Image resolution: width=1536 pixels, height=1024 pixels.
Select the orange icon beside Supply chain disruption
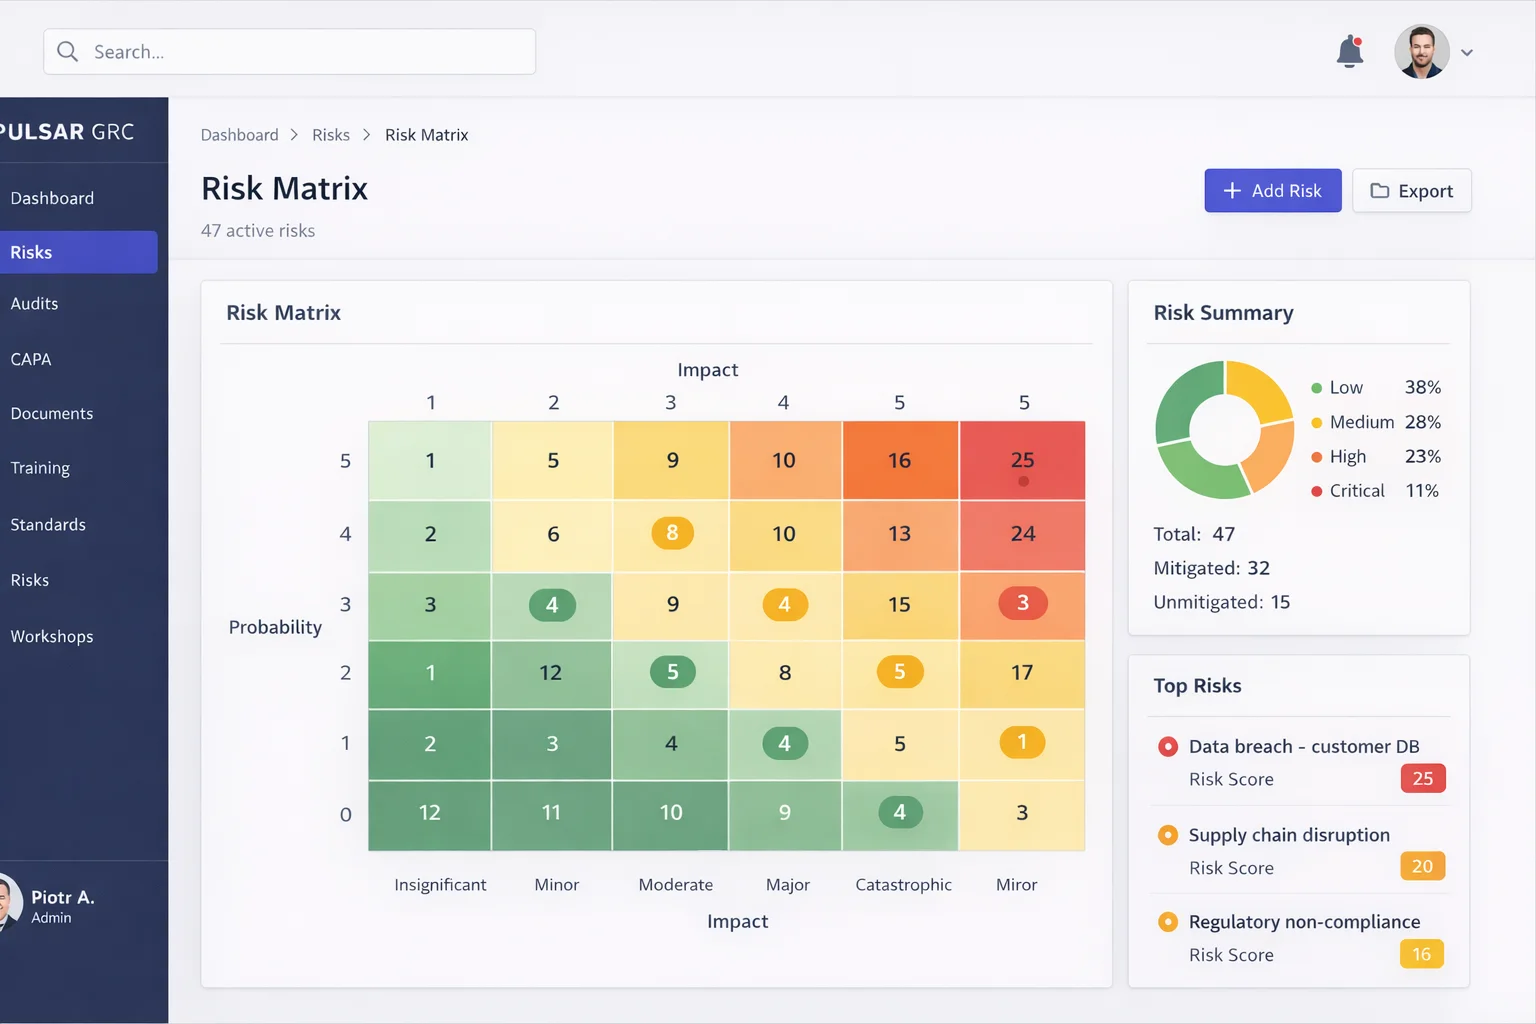pyautogui.click(x=1168, y=834)
